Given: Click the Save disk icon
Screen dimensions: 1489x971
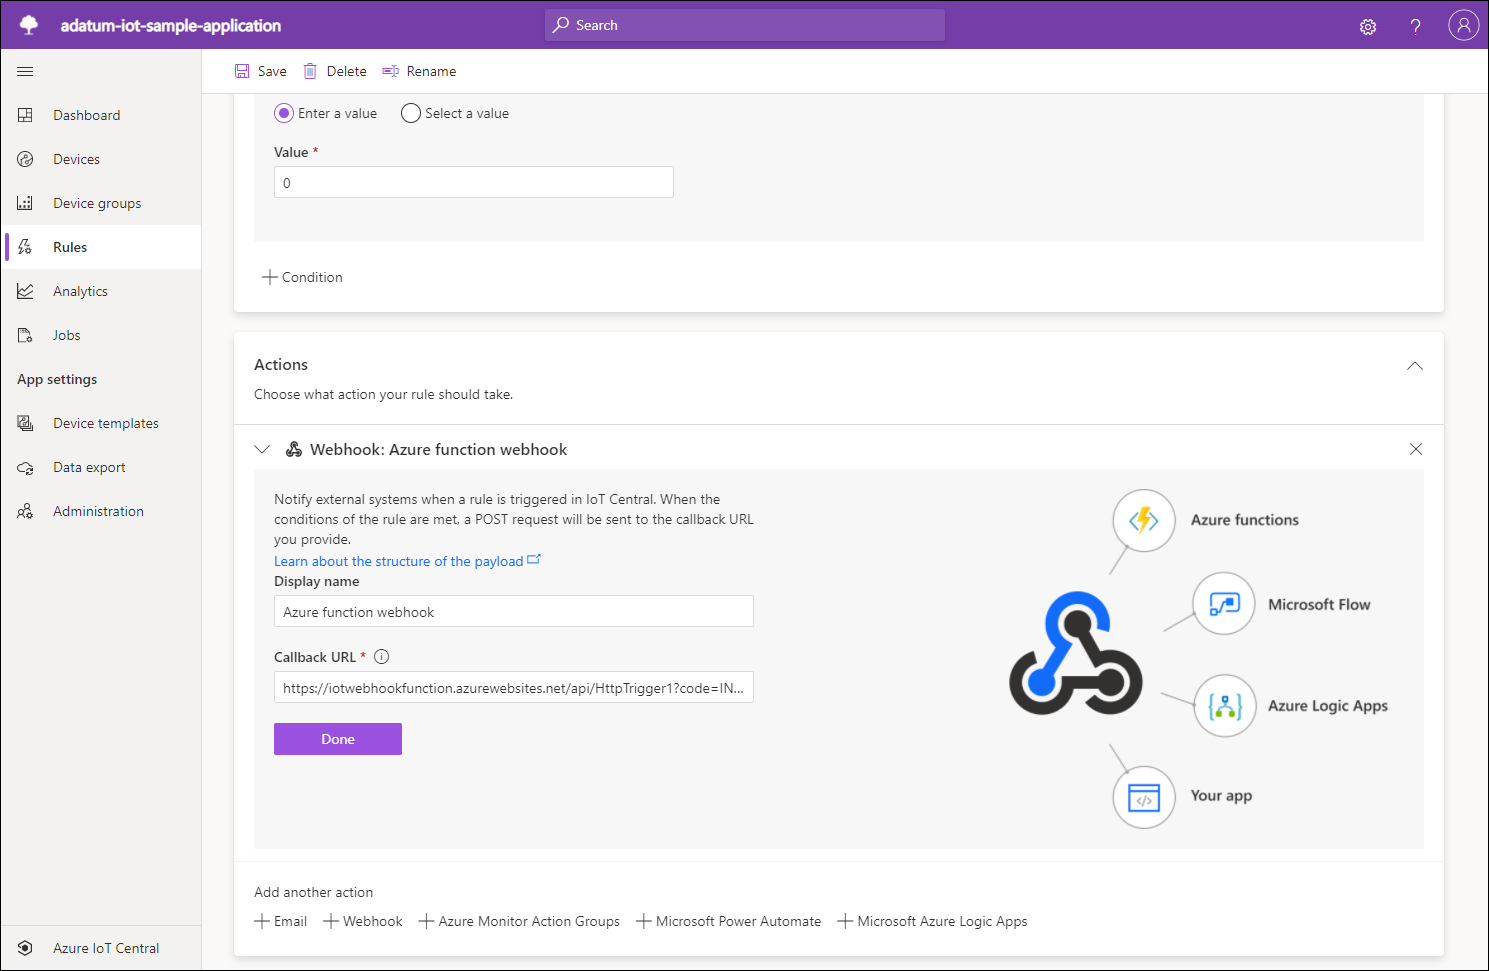Looking at the screenshot, I should coord(242,71).
